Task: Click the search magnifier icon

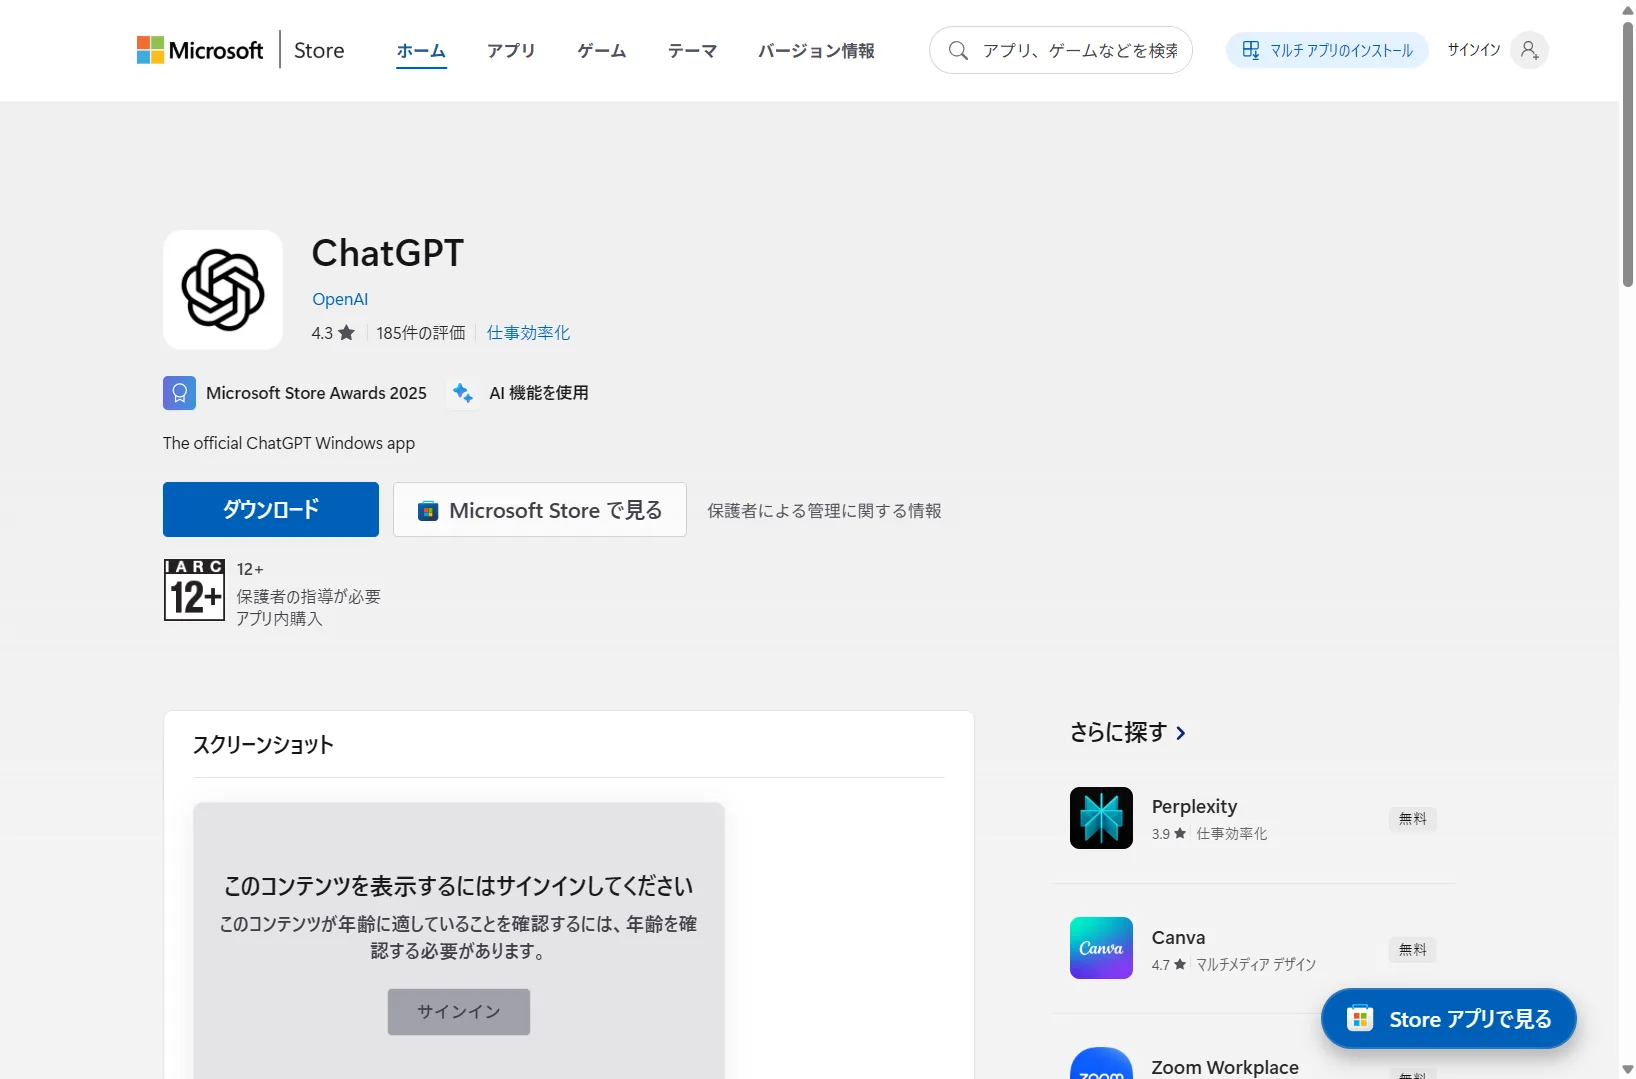Action: point(958,50)
